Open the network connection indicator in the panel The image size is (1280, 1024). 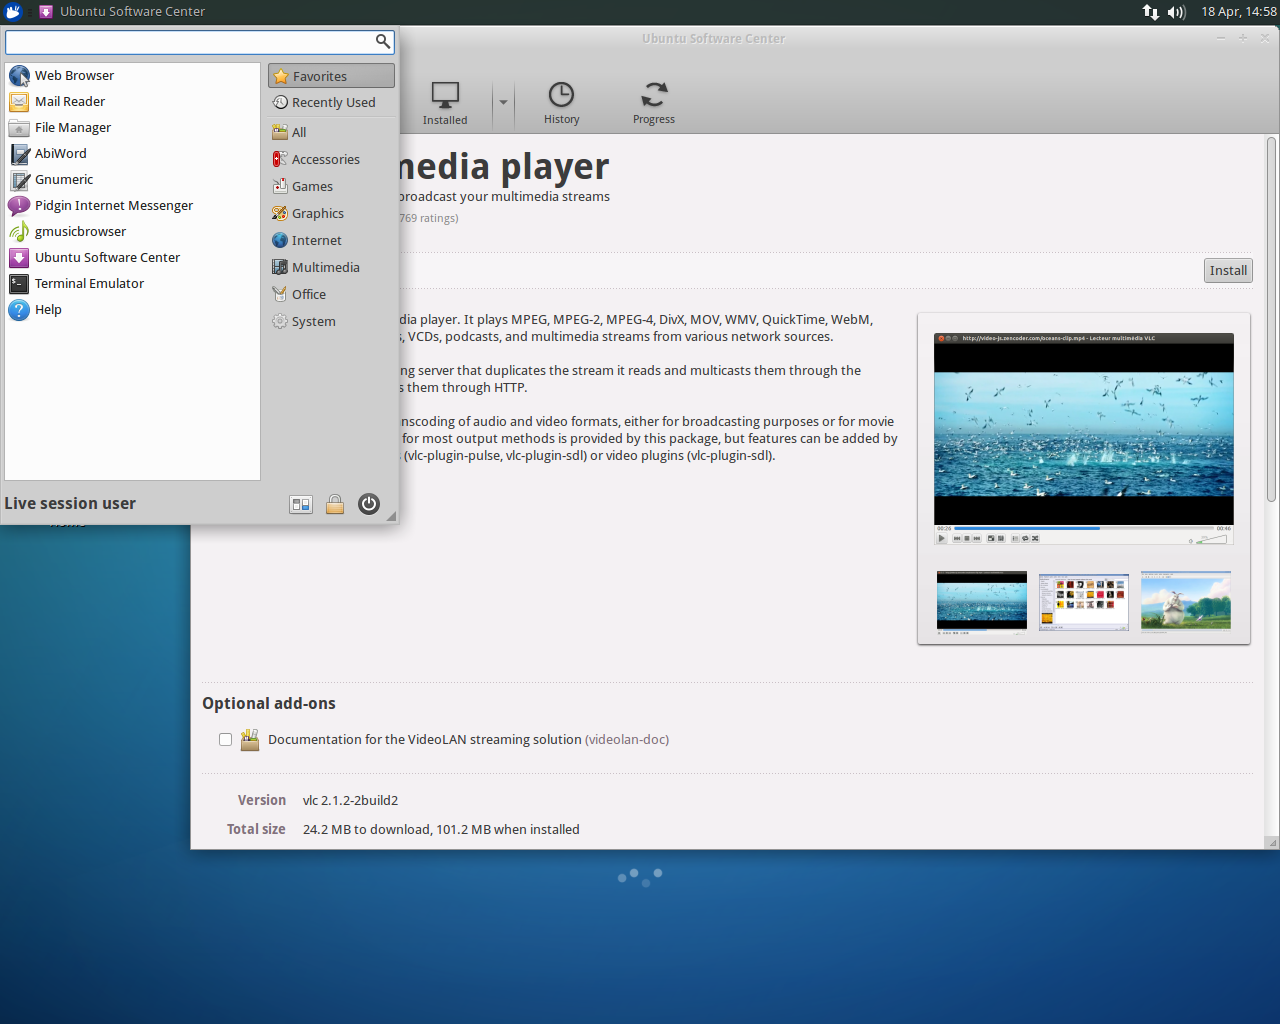click(x=1151, y=12)
